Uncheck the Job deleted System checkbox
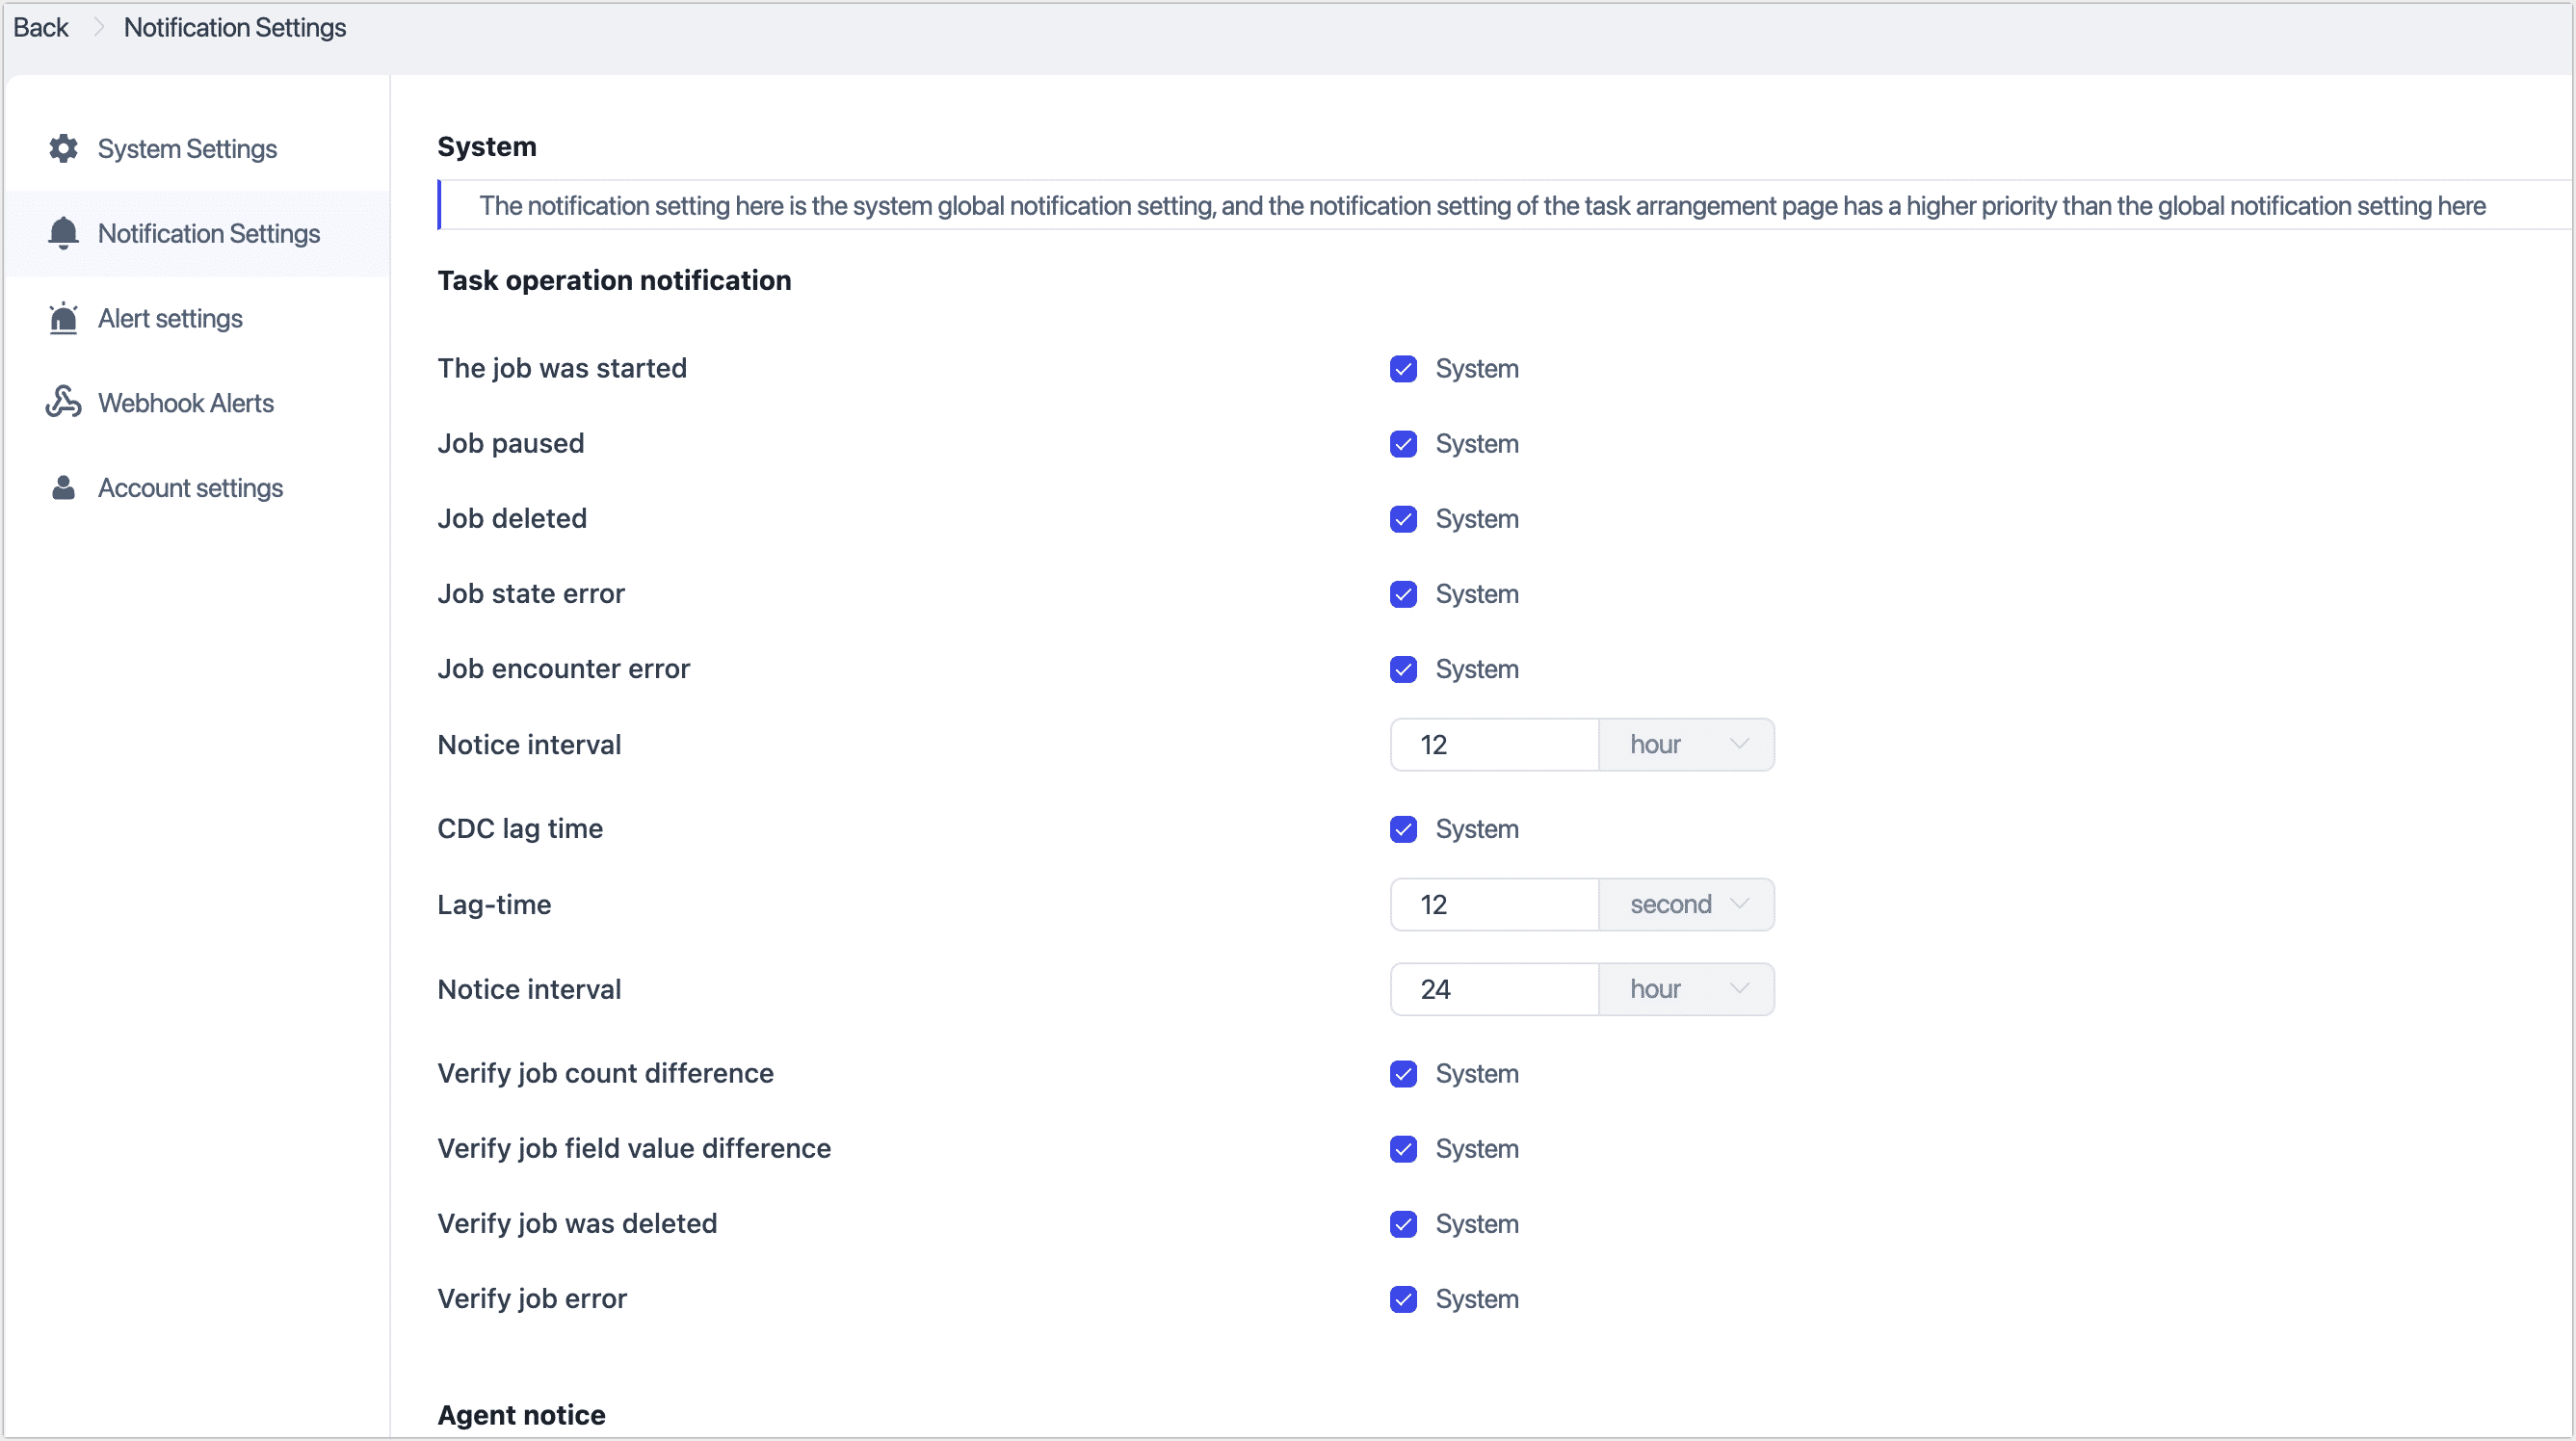 [x=1403, y=519]
